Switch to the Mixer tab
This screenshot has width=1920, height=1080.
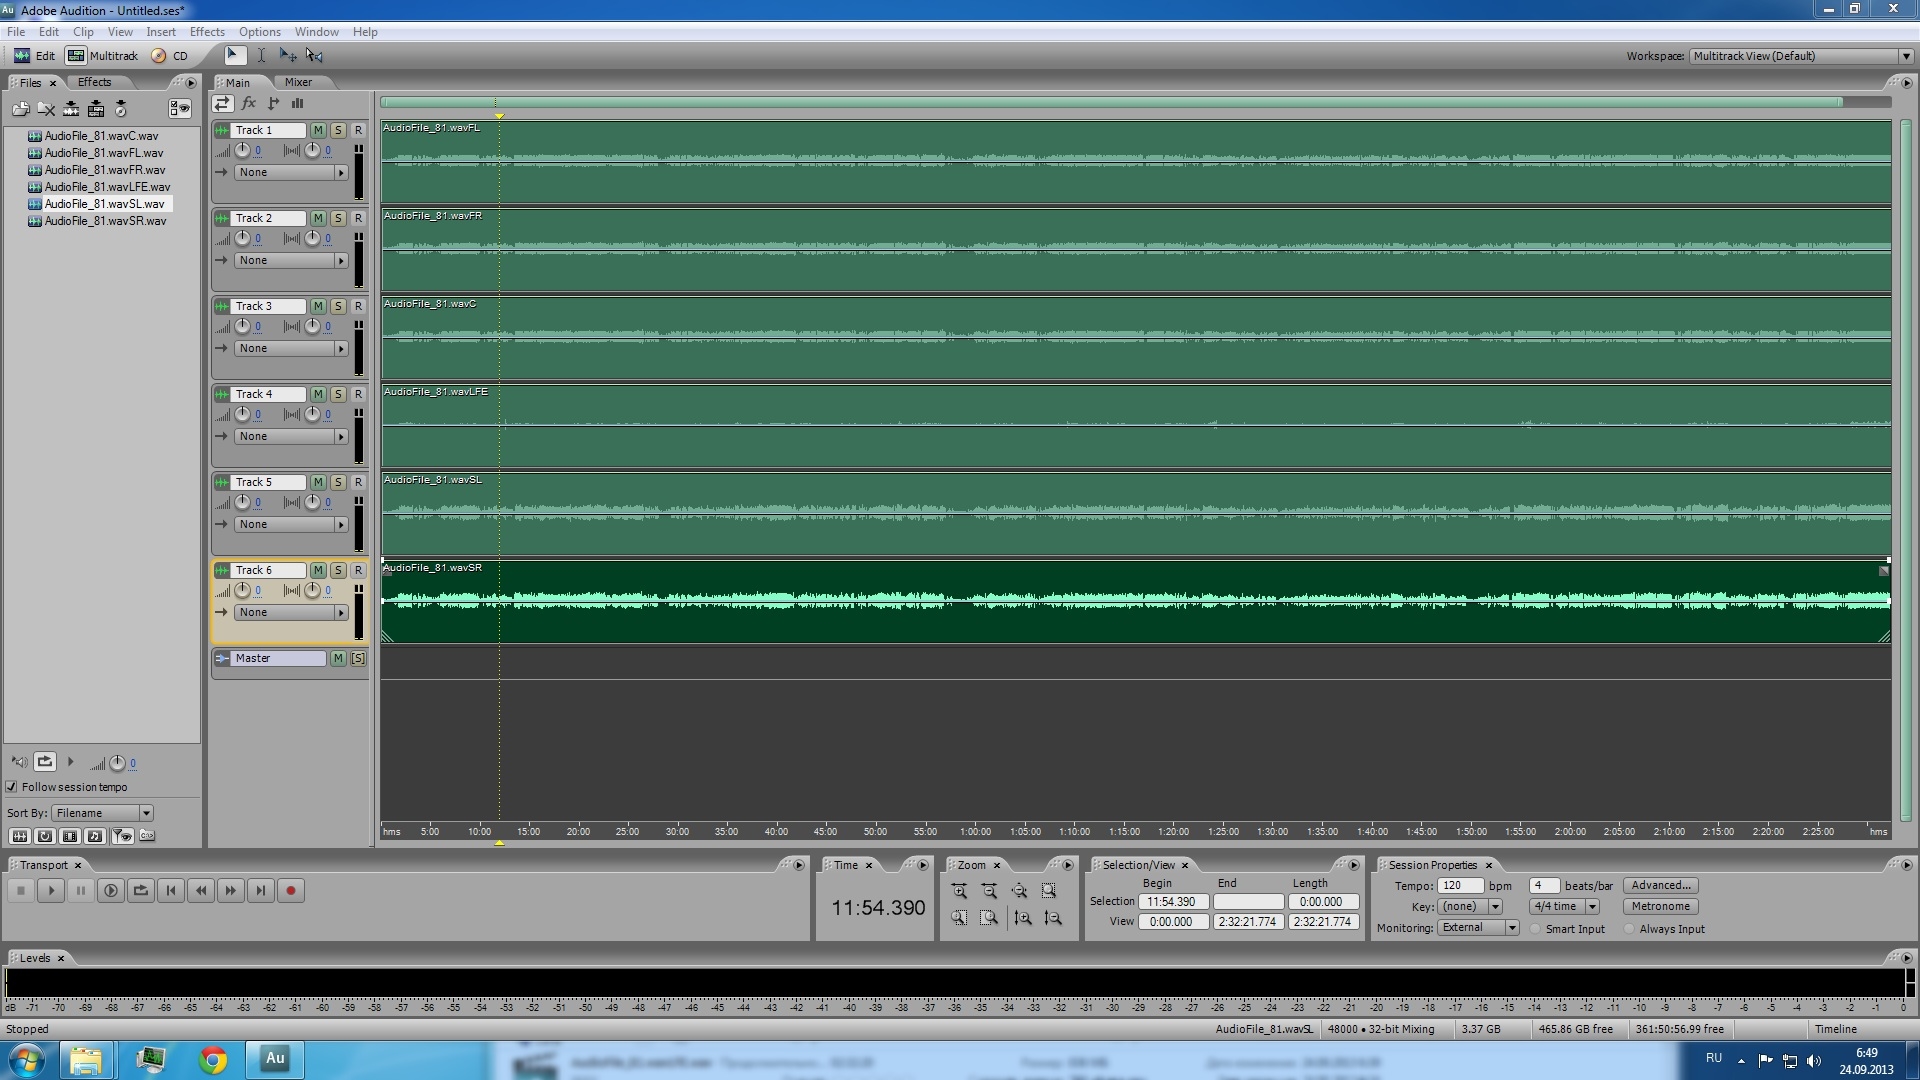coord(298,82)
